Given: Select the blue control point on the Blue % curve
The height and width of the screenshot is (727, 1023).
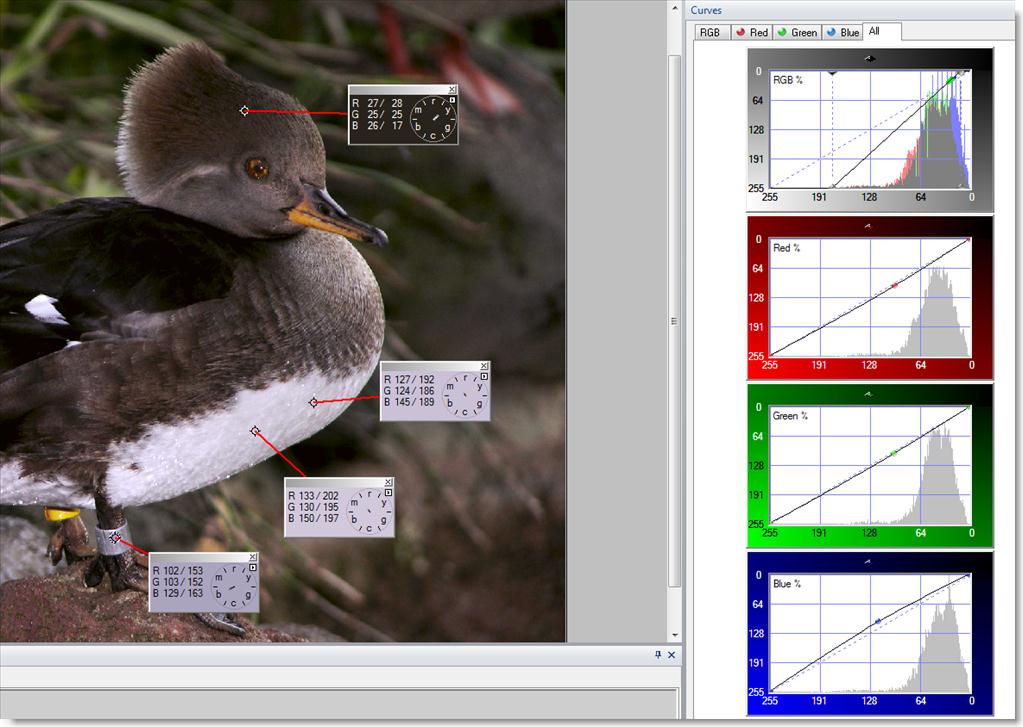Looking at the screenshot, I should pos(878,621).
